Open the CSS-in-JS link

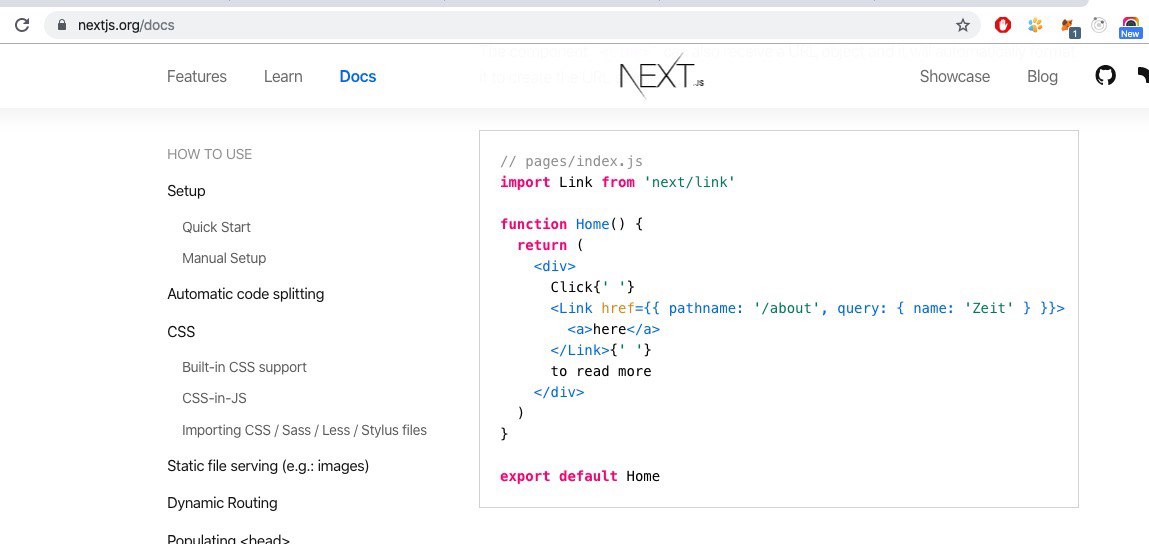pos(214,399)
